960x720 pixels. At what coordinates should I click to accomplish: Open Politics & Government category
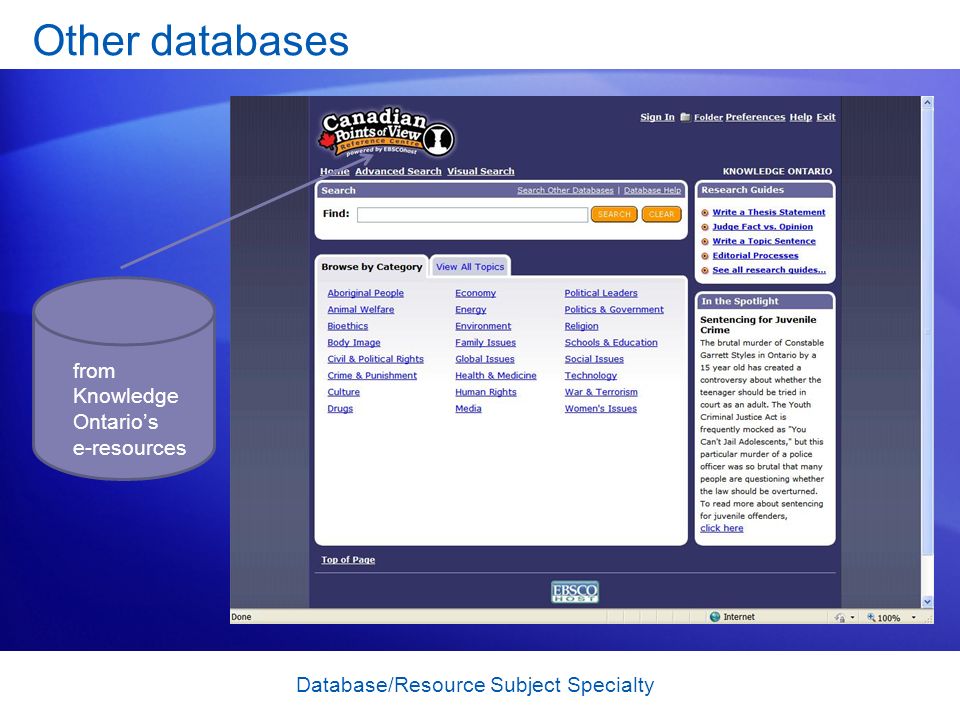click(x=614, y=310)
